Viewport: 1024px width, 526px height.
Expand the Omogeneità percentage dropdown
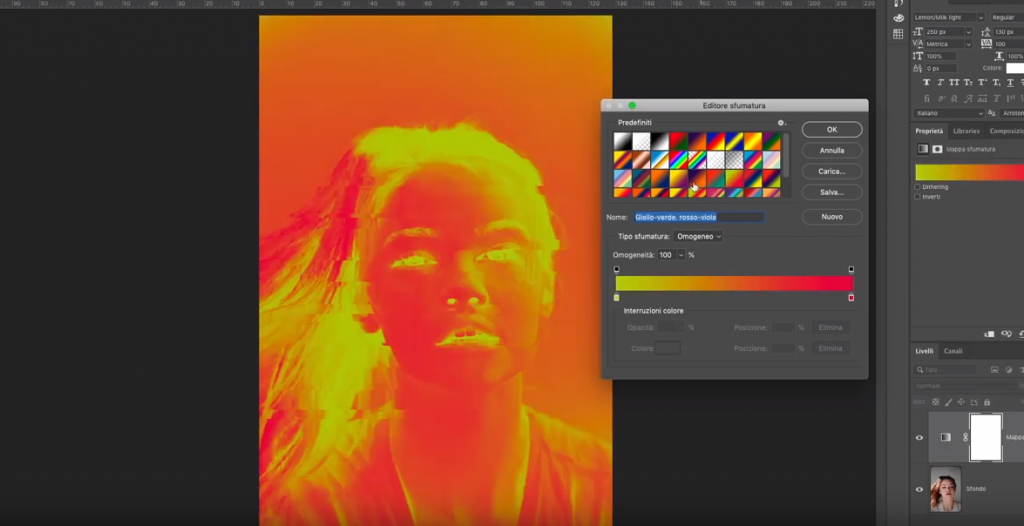point(681,255)
